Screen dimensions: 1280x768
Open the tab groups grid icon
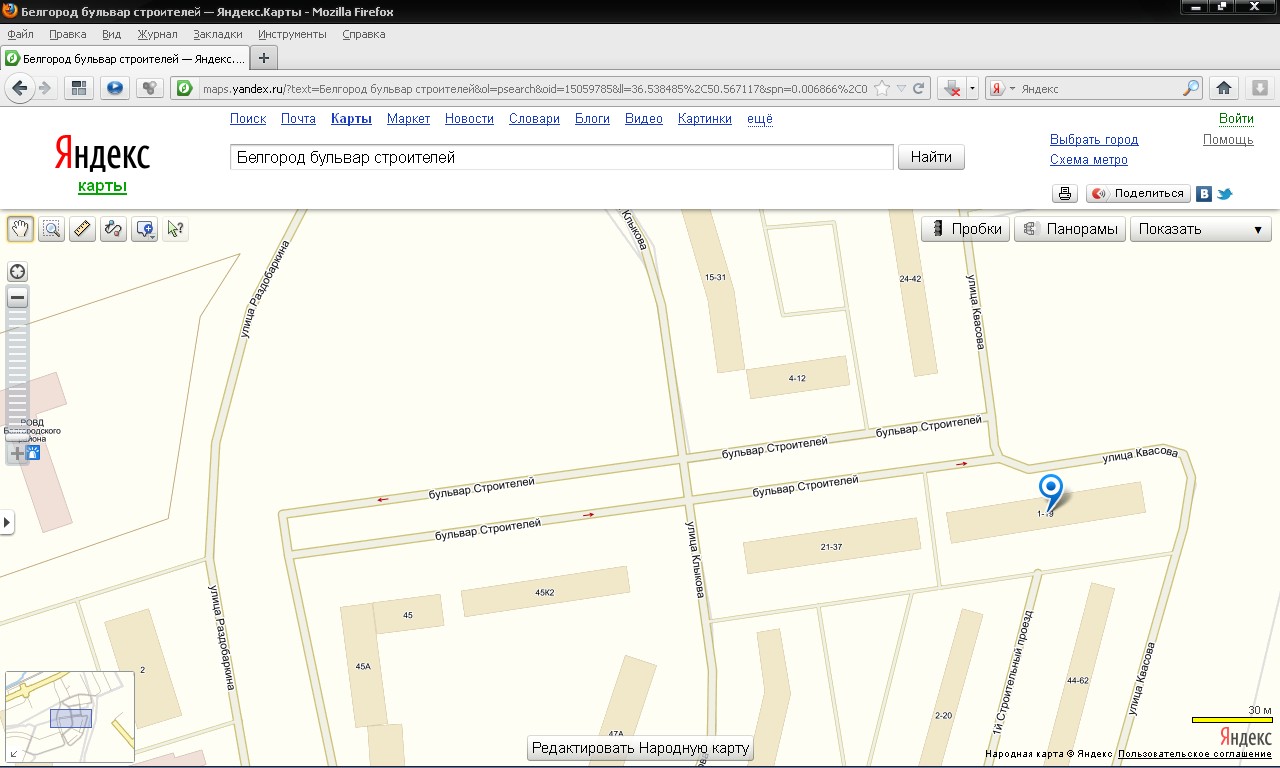pos(79,88)
